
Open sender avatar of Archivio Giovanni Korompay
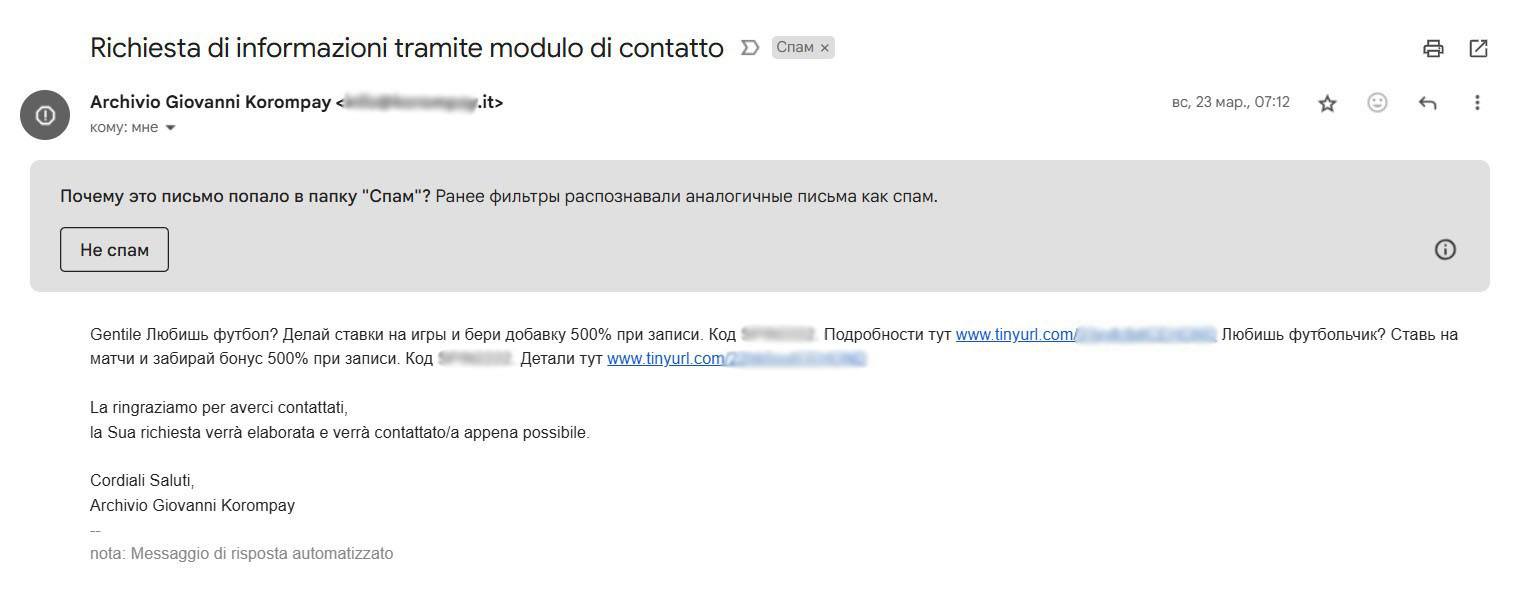[x=46, y=114]
